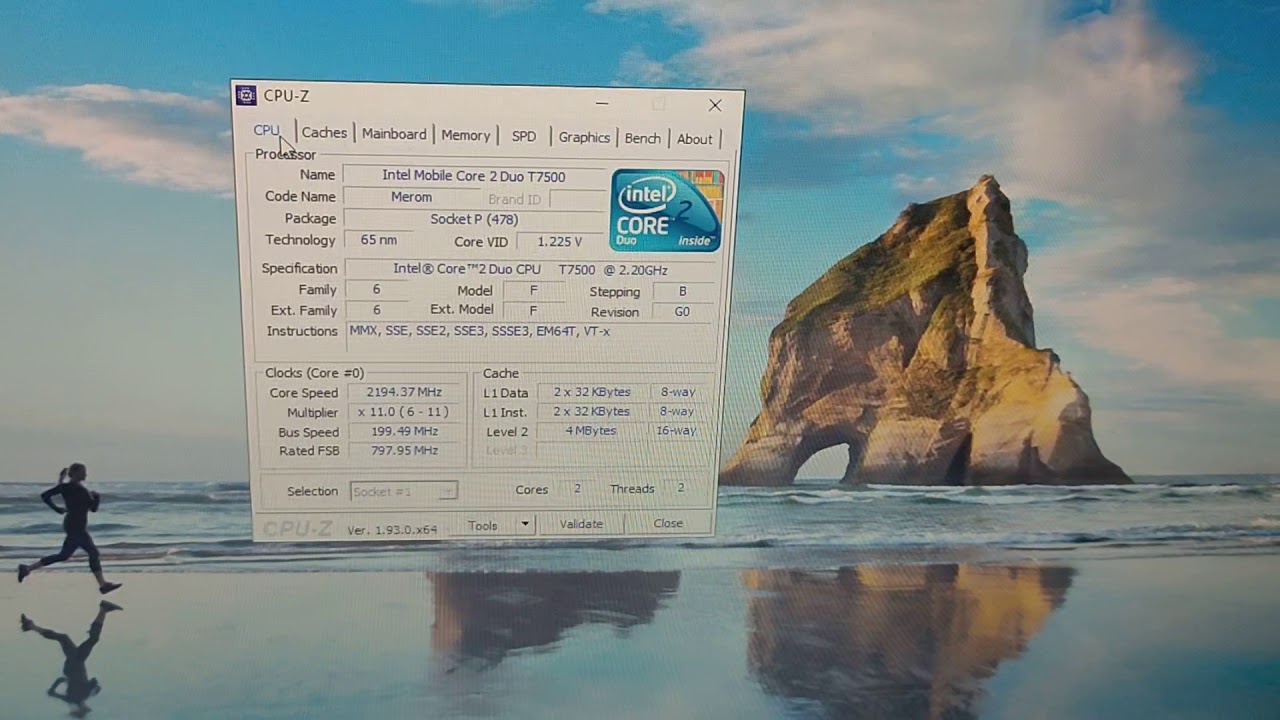The width and height of the screenshot is (1280, 720).
Task: Click the Core Speed value 2194.37 MHz
Action: coord(404,392)
